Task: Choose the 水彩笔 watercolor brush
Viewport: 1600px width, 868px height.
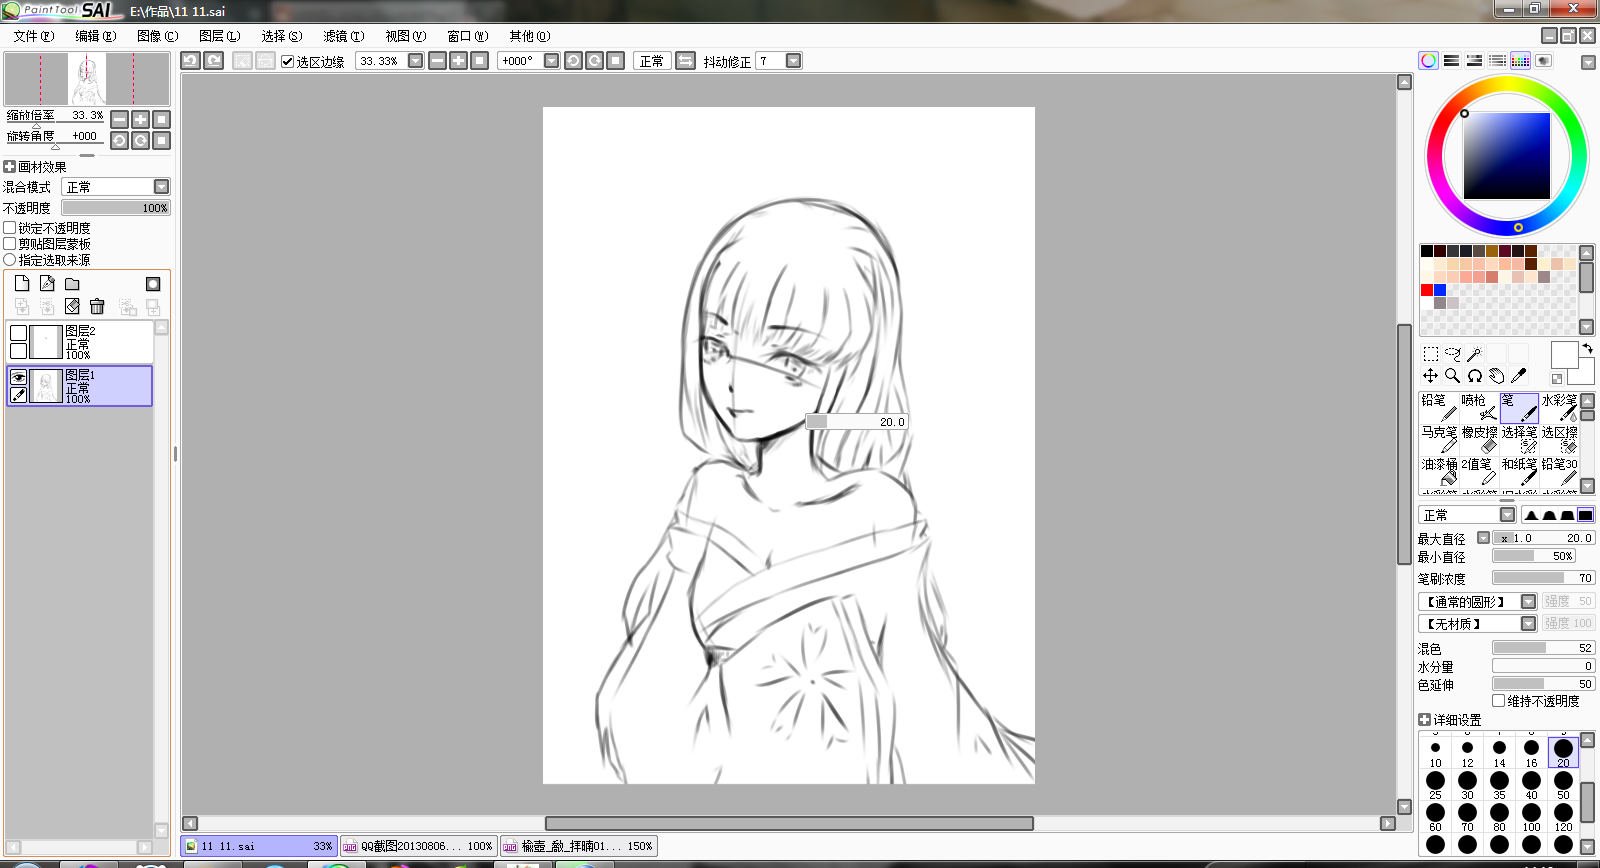Action: 1559,407
